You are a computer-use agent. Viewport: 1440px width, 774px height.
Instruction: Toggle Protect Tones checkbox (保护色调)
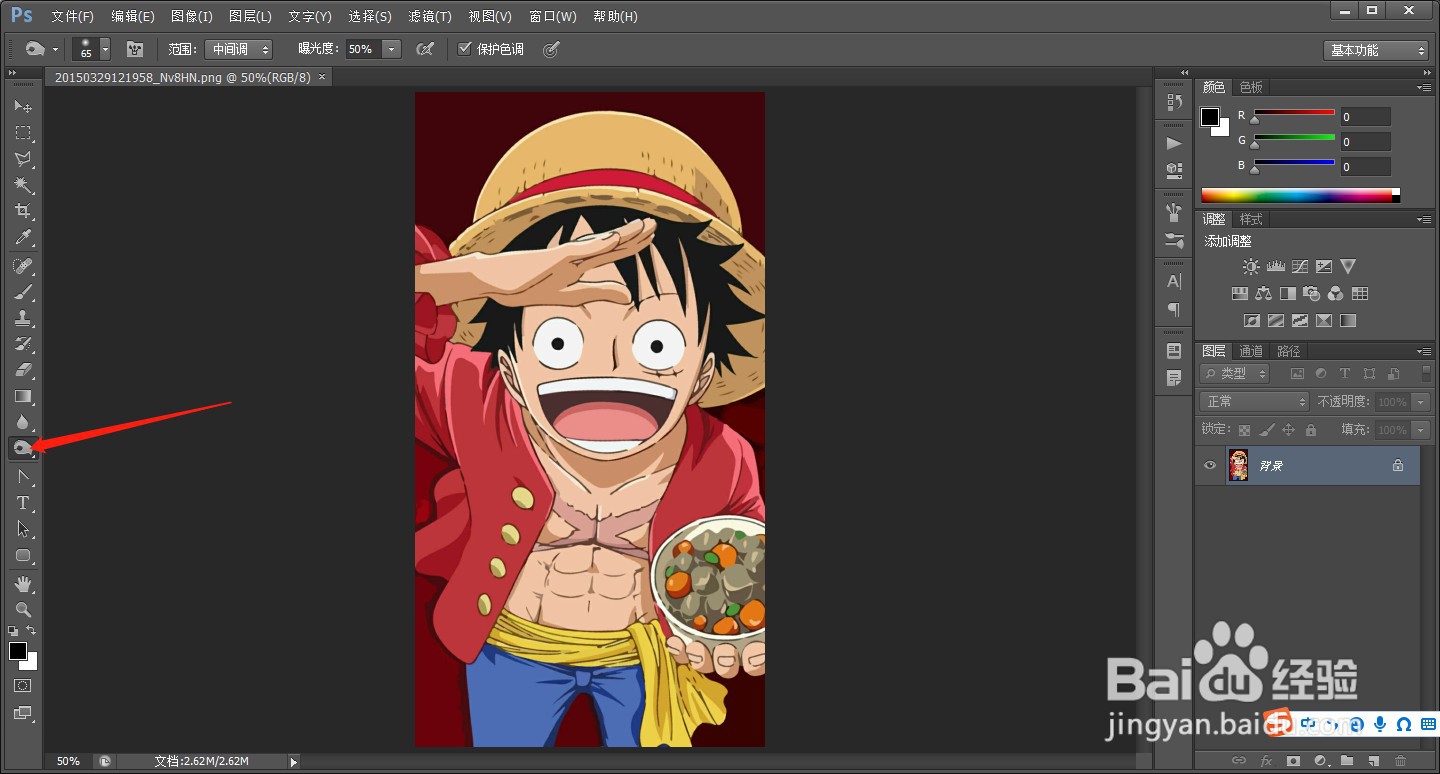coord(464,48)
